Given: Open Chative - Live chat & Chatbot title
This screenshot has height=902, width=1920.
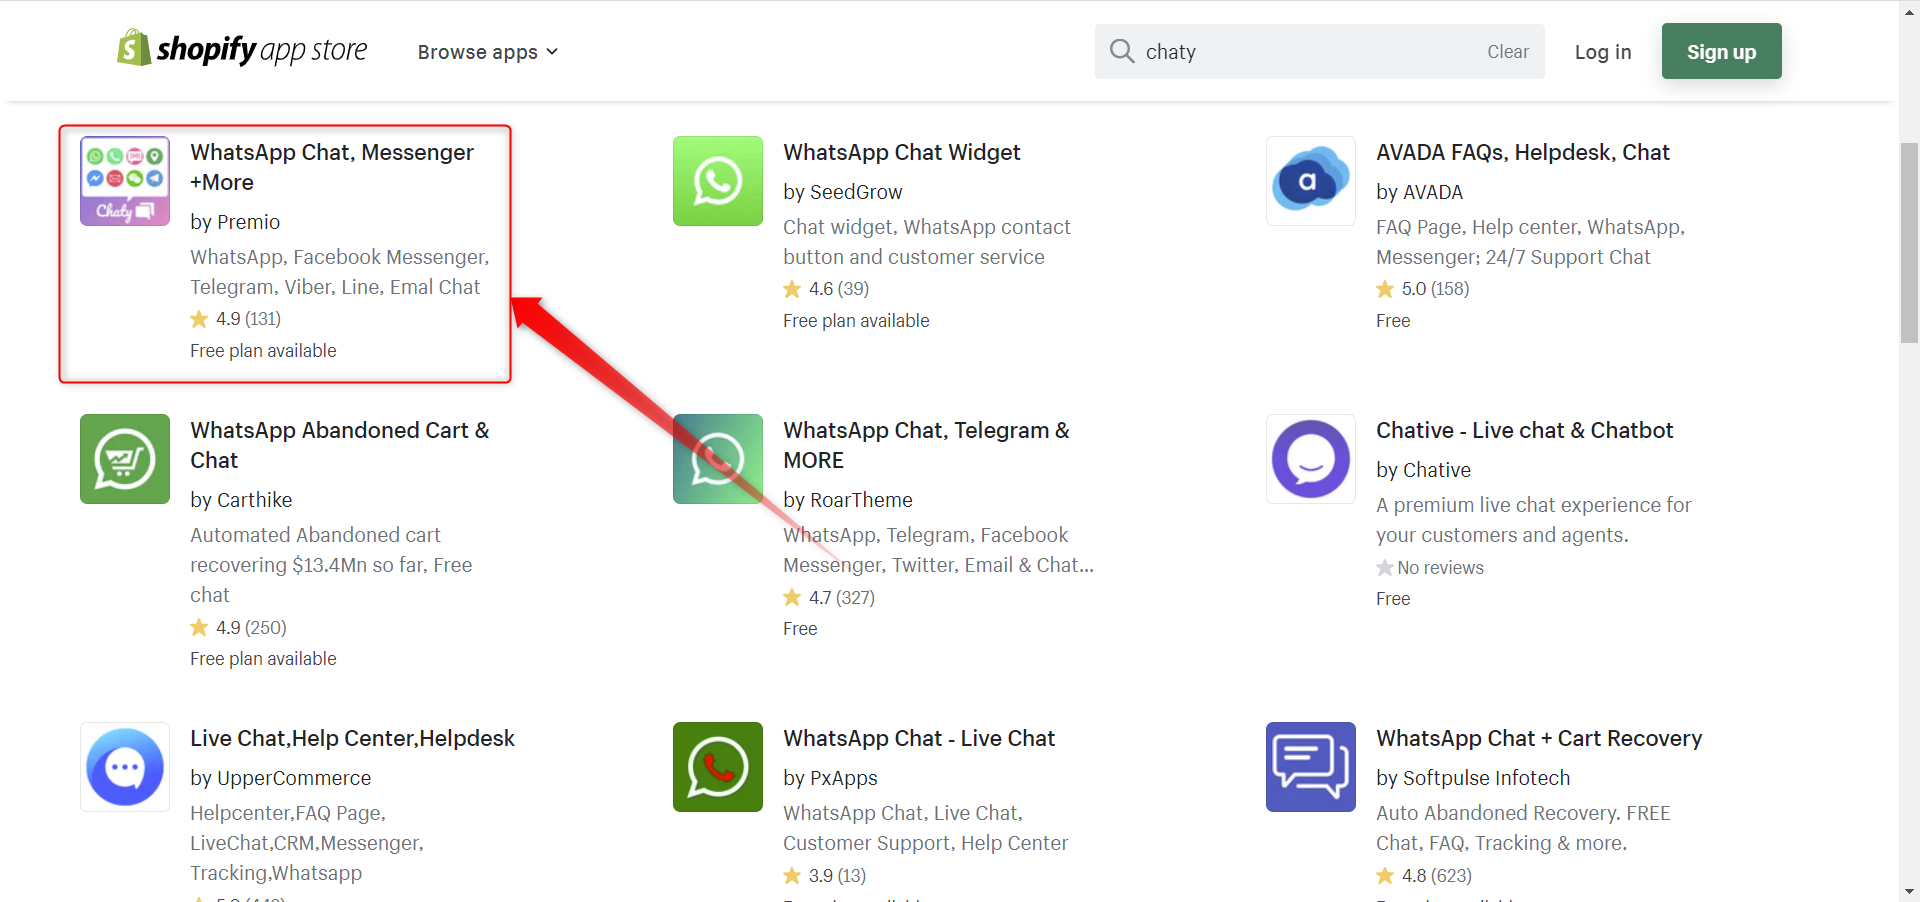Looking at the screenshot, I should pos(1524,430).
